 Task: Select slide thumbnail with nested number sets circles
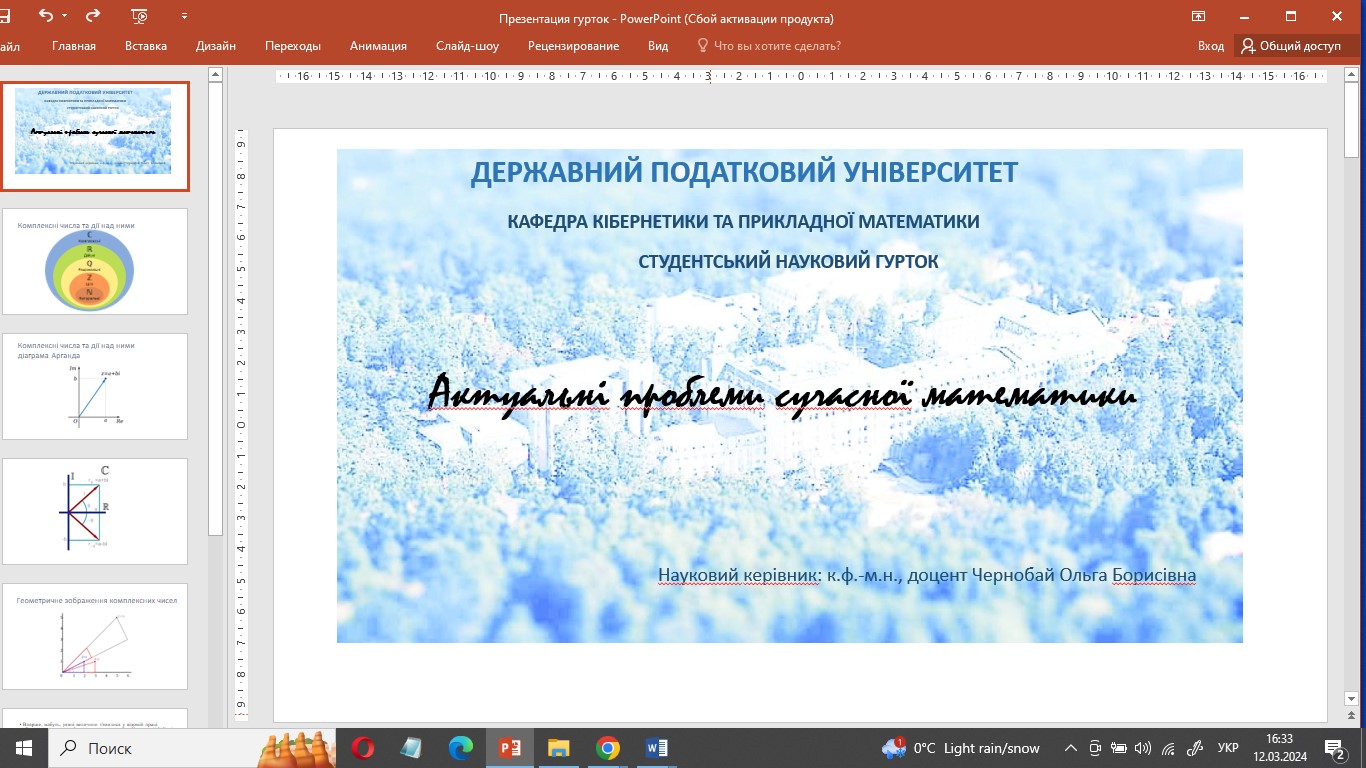click(94, 262)
